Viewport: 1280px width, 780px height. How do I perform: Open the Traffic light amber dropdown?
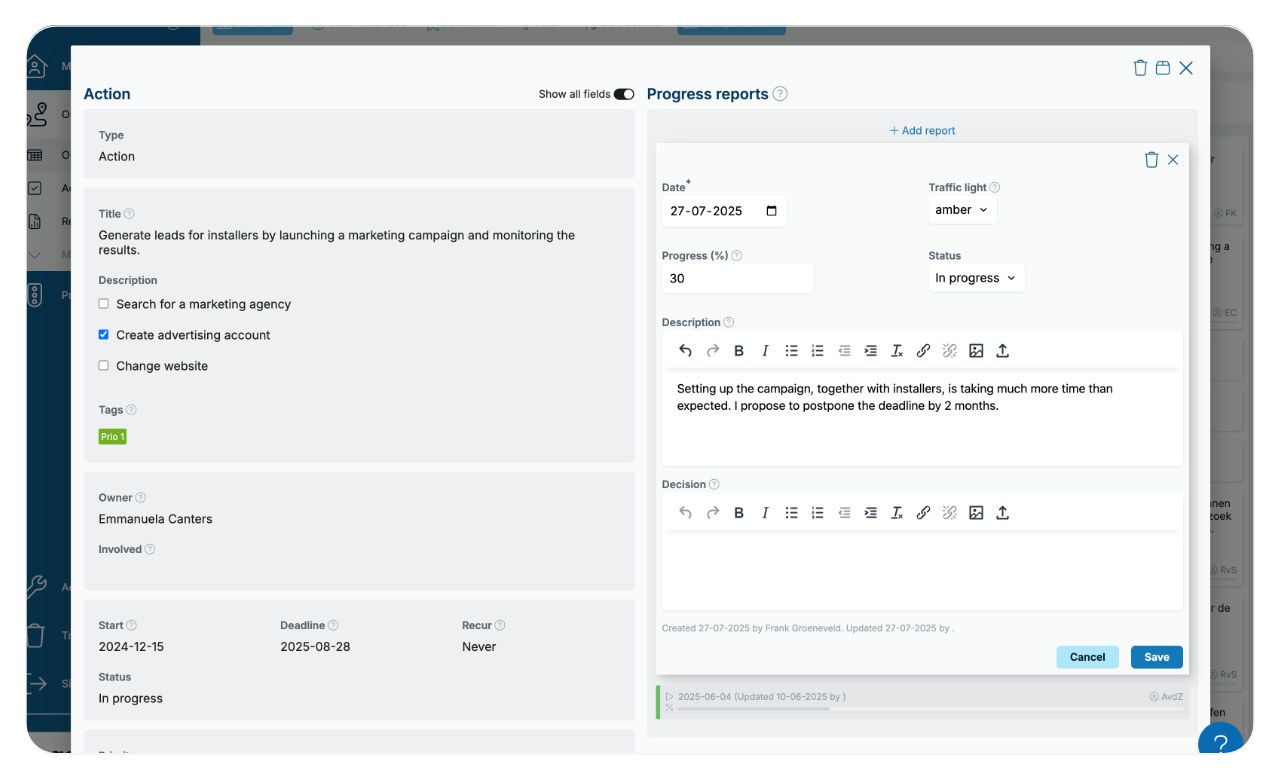click(x=962, y=209)
